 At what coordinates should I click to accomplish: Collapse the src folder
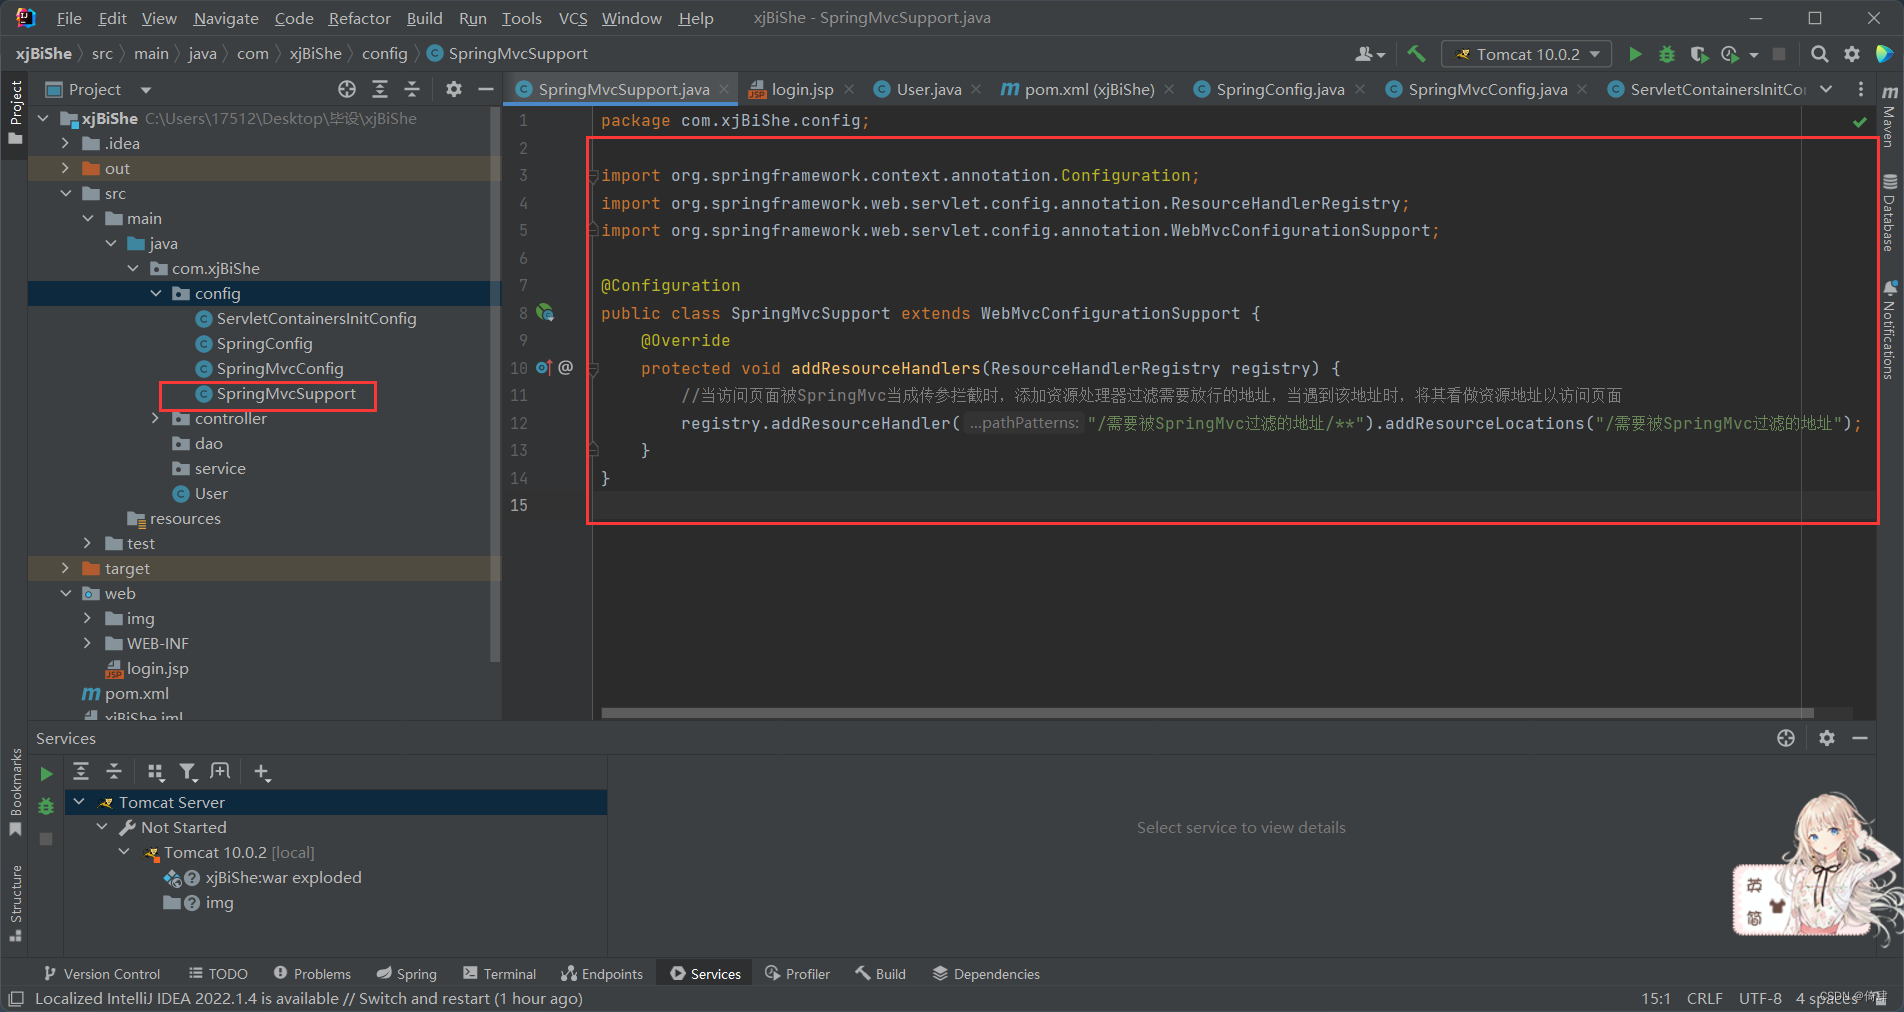[66, 193]
